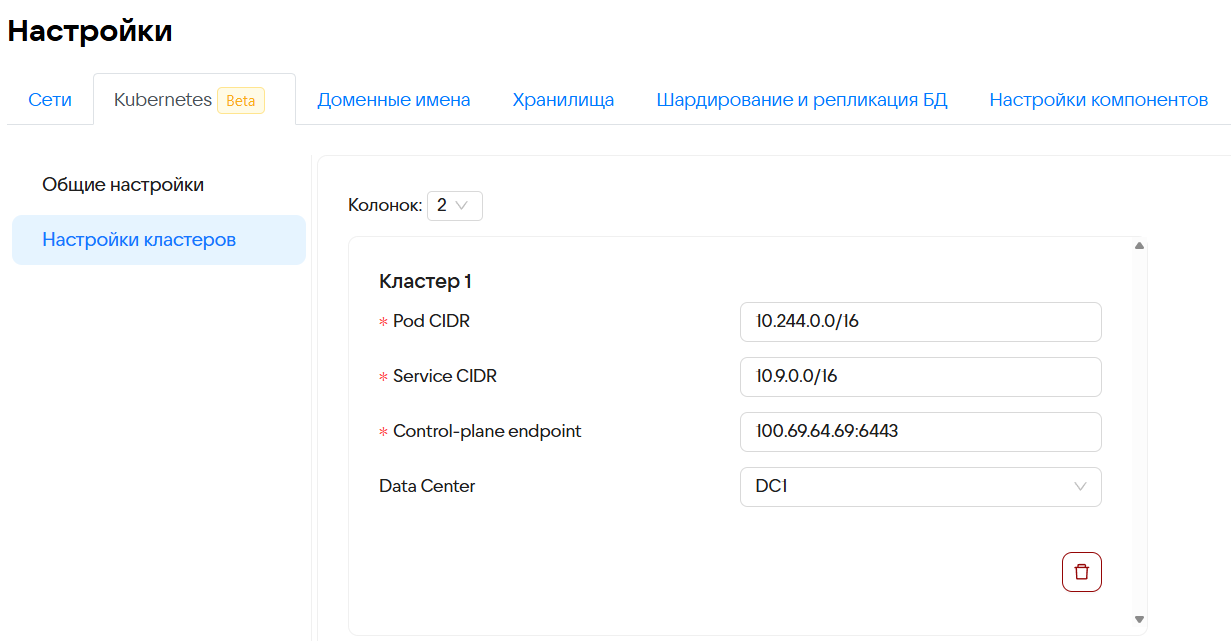Click the Data Center label
This screenshot has width=1231, height=641.
pos(427,487)
